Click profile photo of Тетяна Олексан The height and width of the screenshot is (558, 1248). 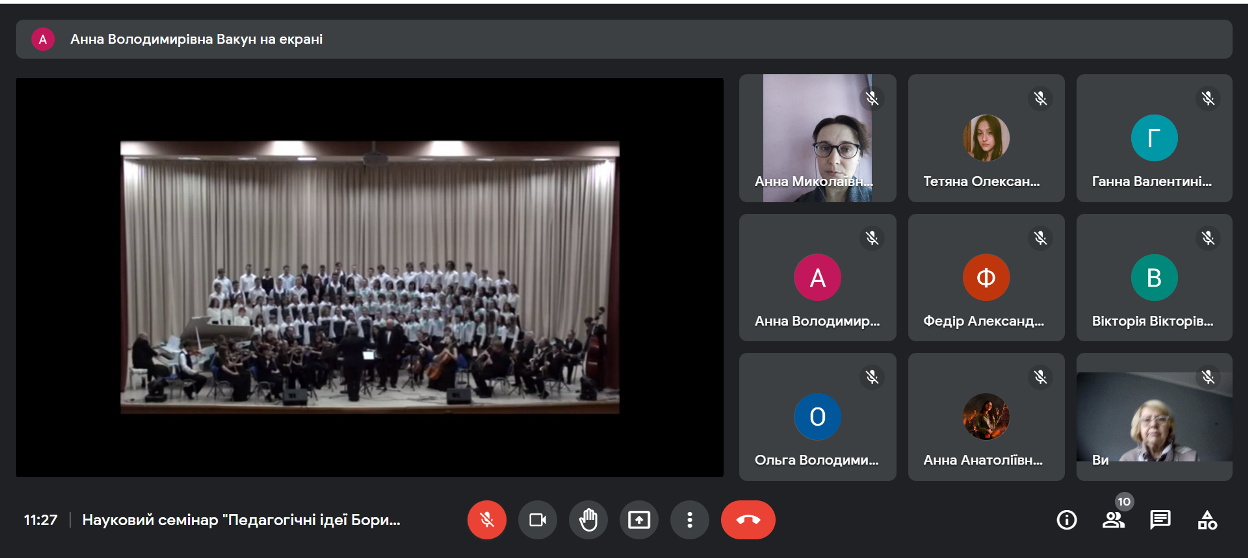click(986, 138)
